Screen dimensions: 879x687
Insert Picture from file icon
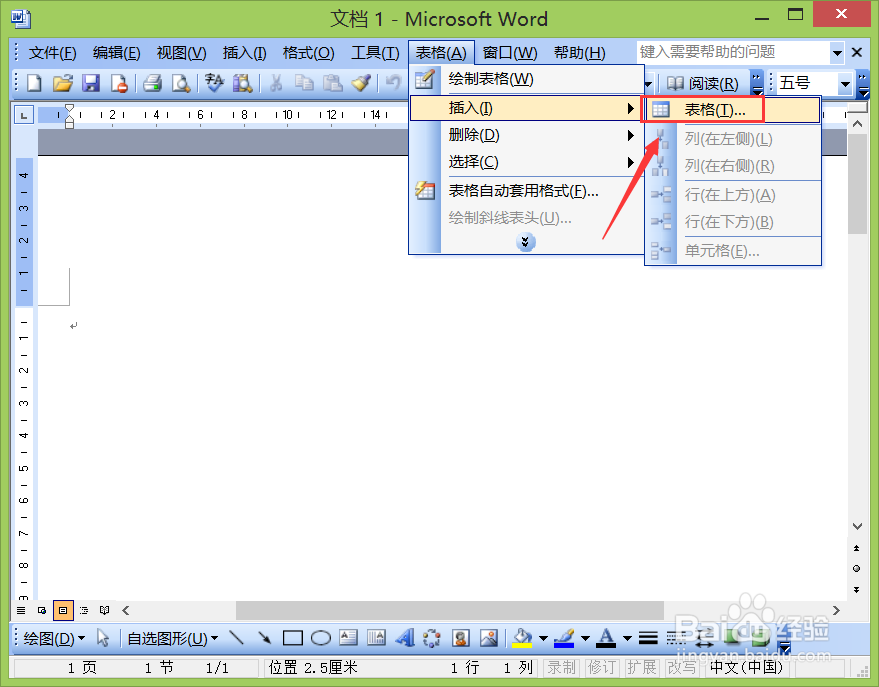[489, 638]
